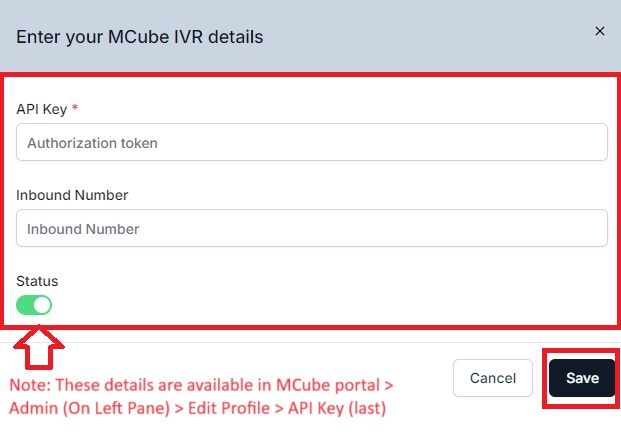Click the red note about MCube portal
Image resolution: width=621 pixels, height=444 pixels.
(x=201, y=396)
